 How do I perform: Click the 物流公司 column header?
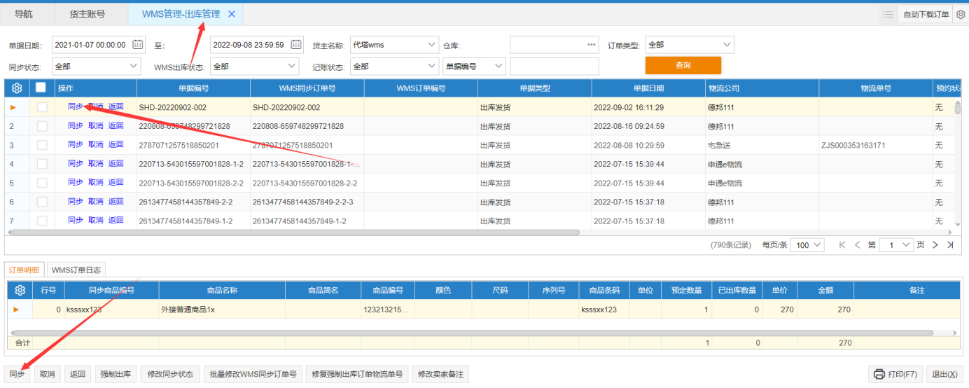(762, 88)
